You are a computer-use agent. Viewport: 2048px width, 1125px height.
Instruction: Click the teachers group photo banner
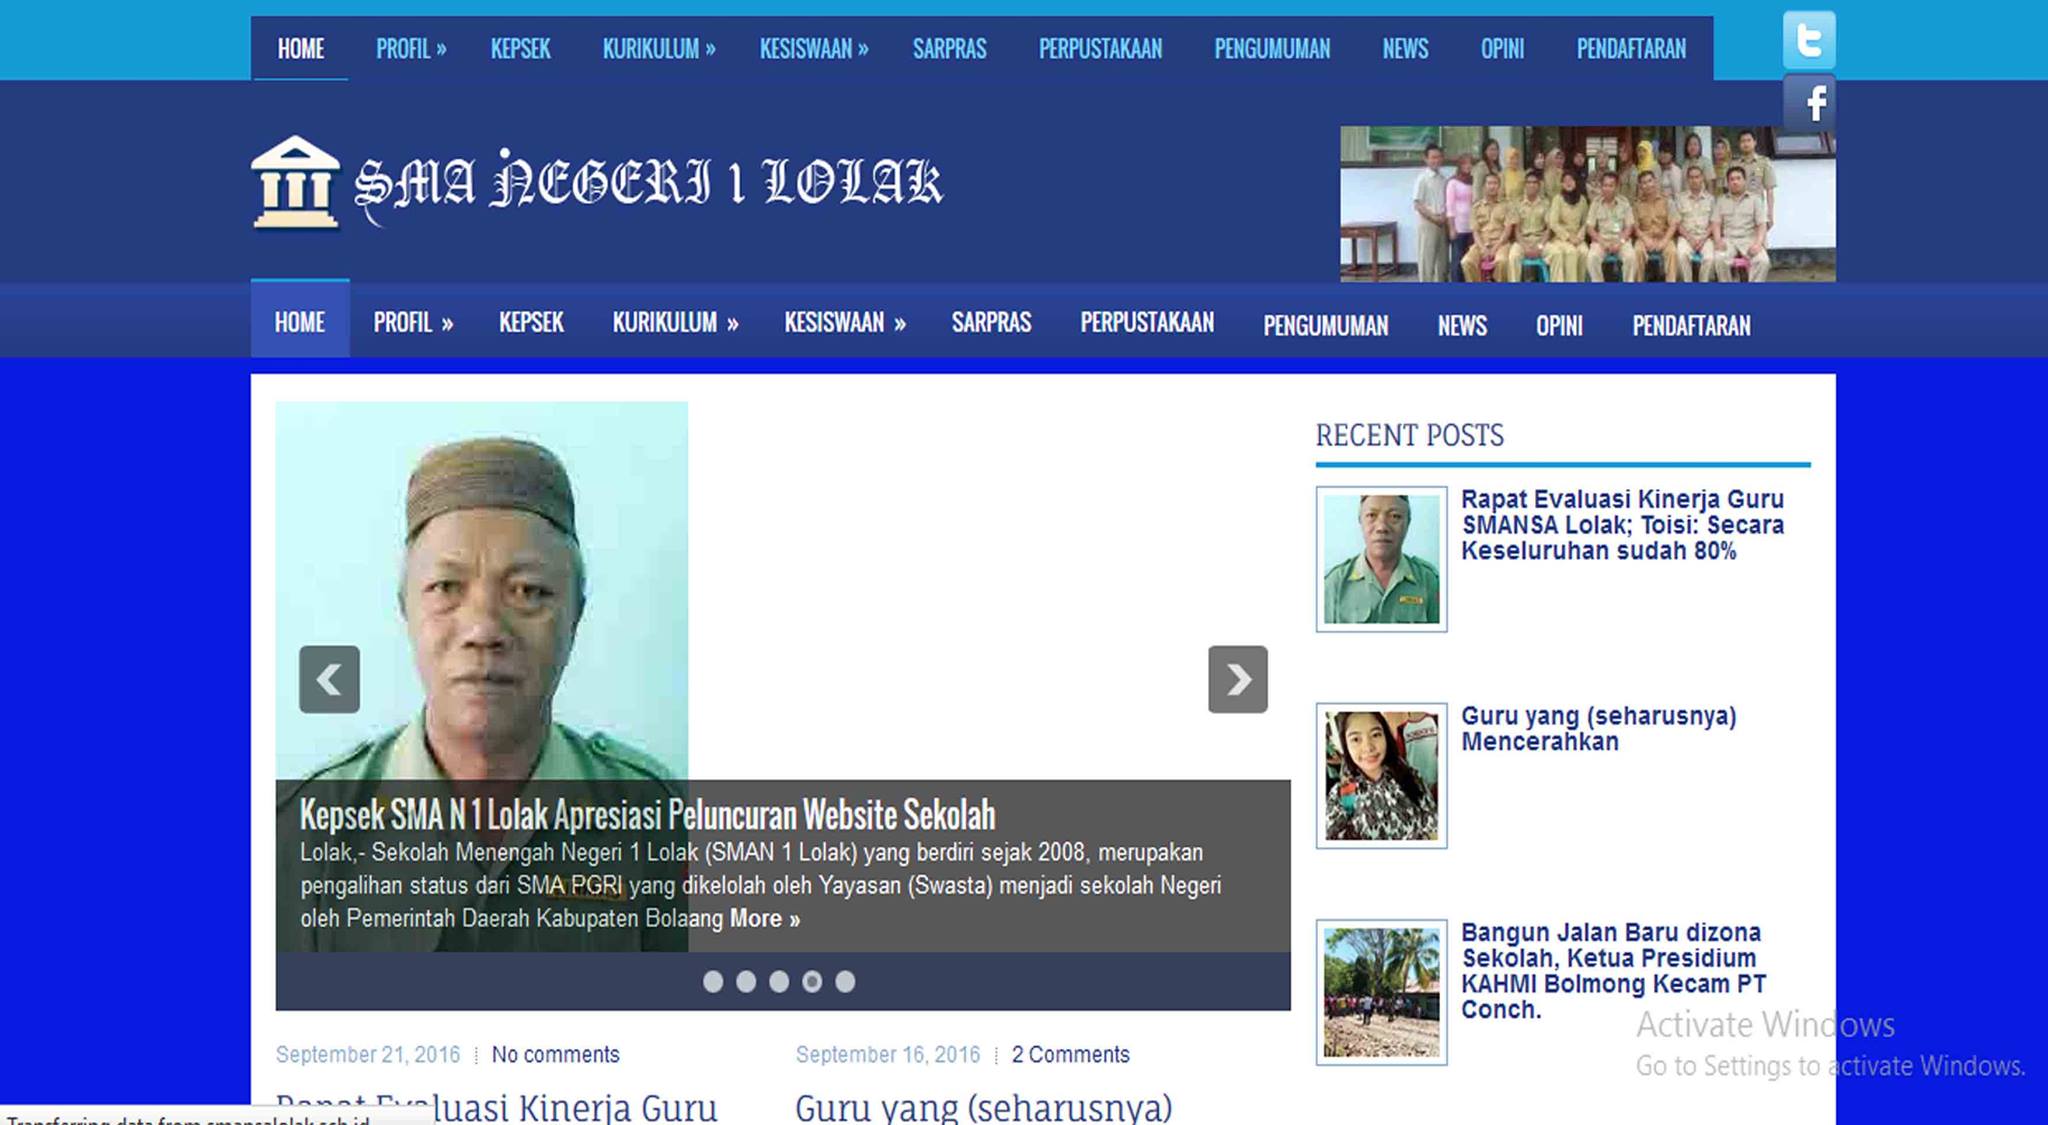1588,204
